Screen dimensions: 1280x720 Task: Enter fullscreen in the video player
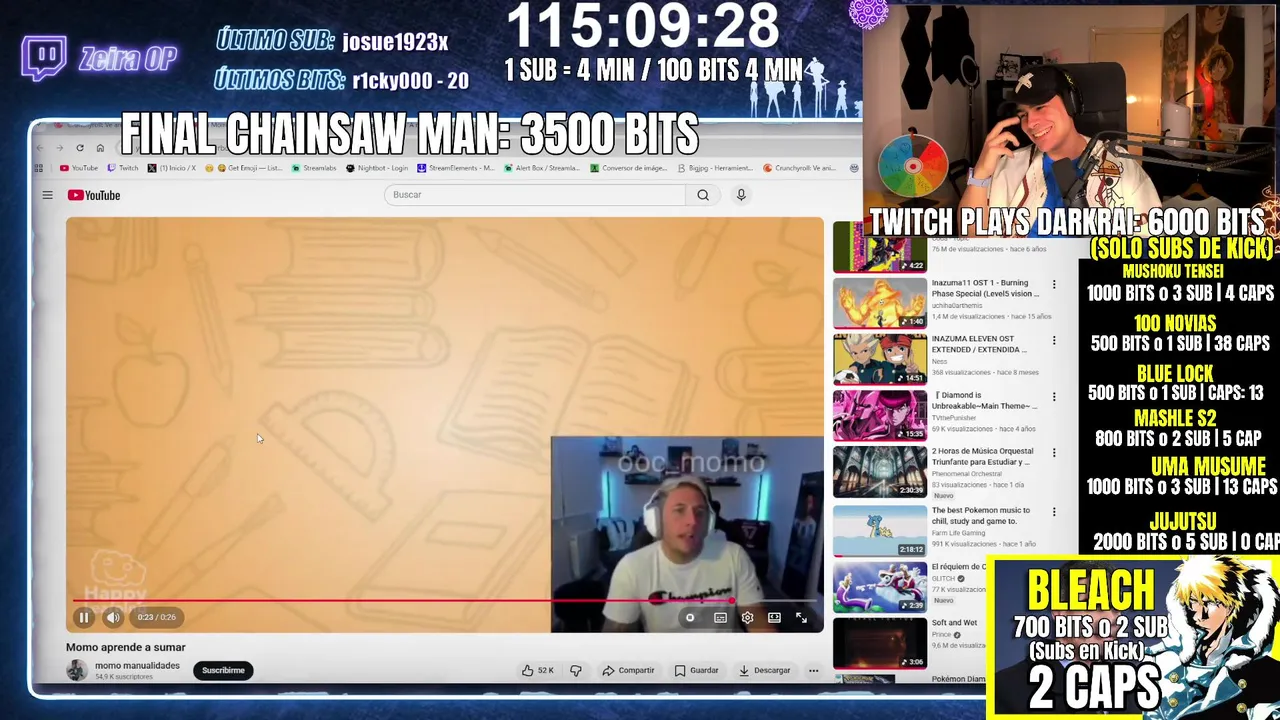click(801, 618)
